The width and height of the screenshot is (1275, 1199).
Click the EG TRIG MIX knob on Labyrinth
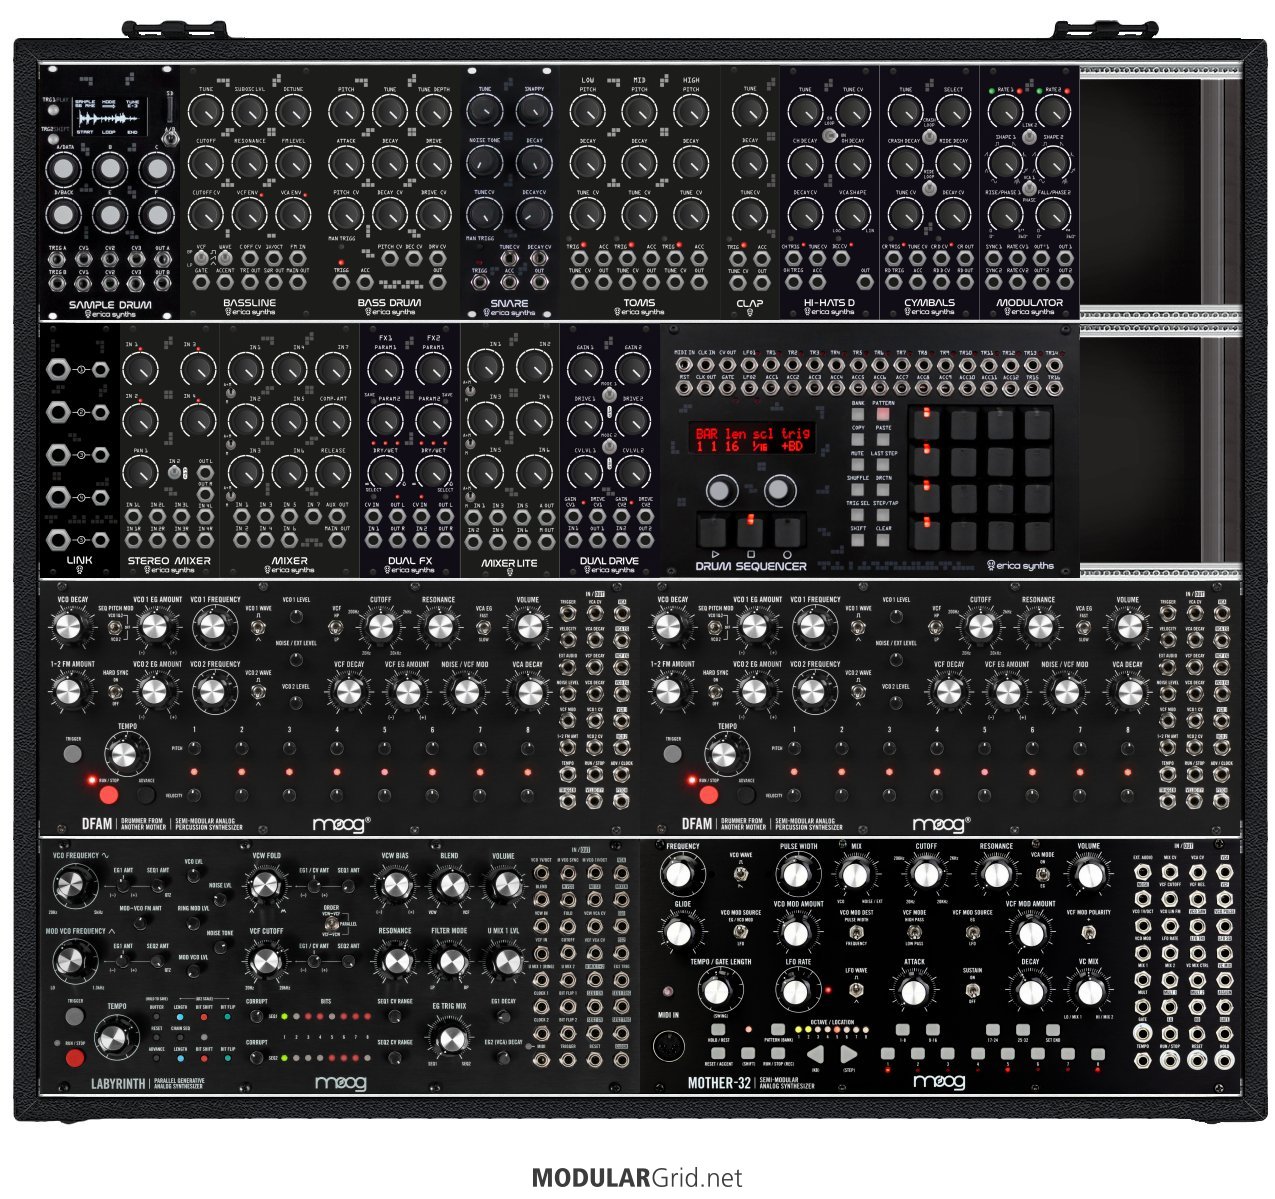(x=451, y=1040)
